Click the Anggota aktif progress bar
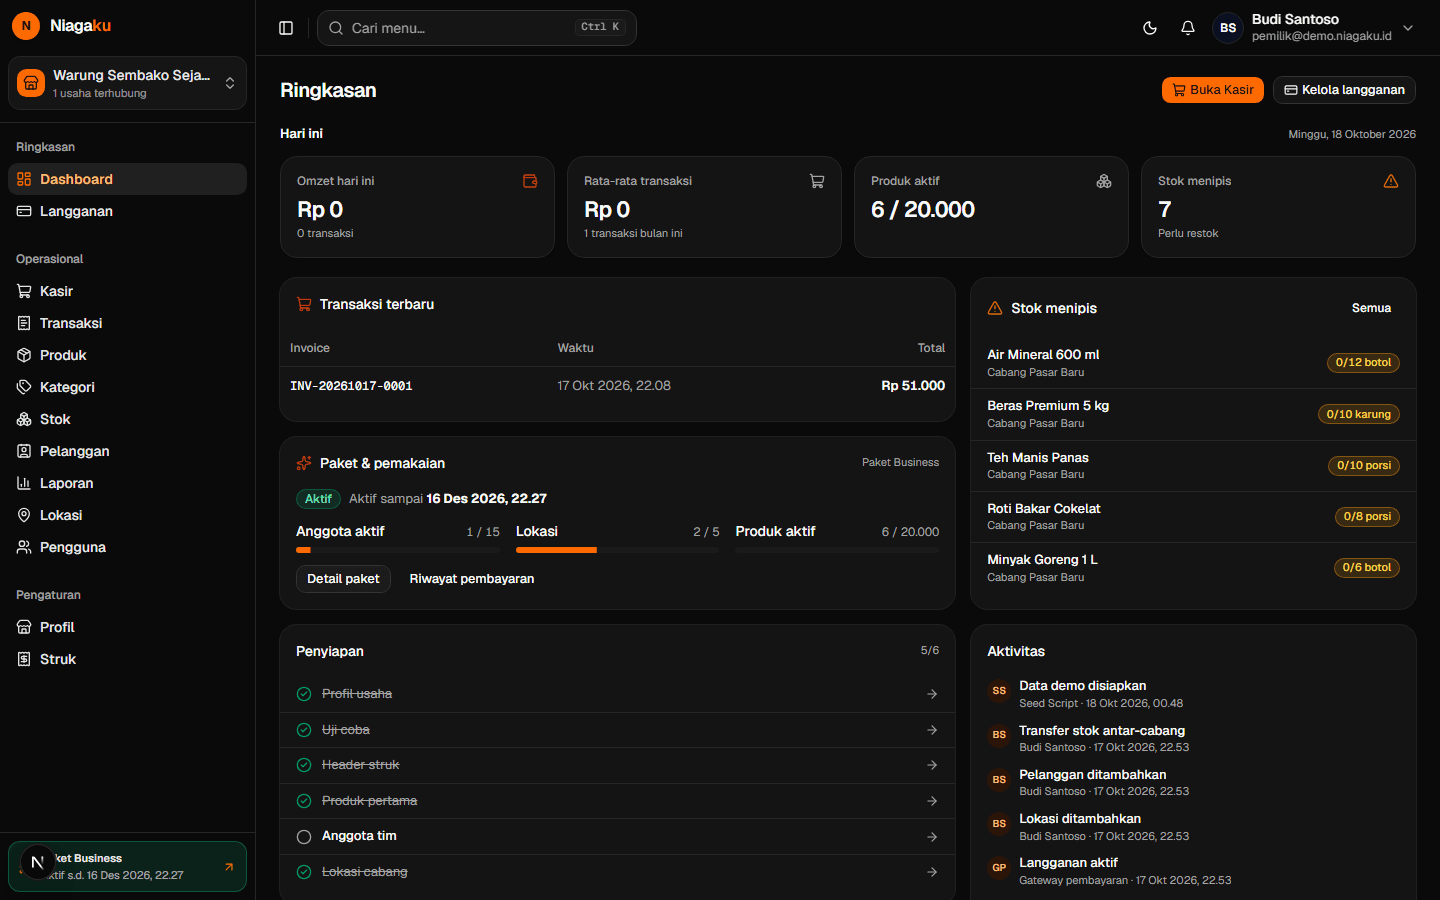Image resolution: width=1440 pixels, height=900 pixels. (398, 550)
